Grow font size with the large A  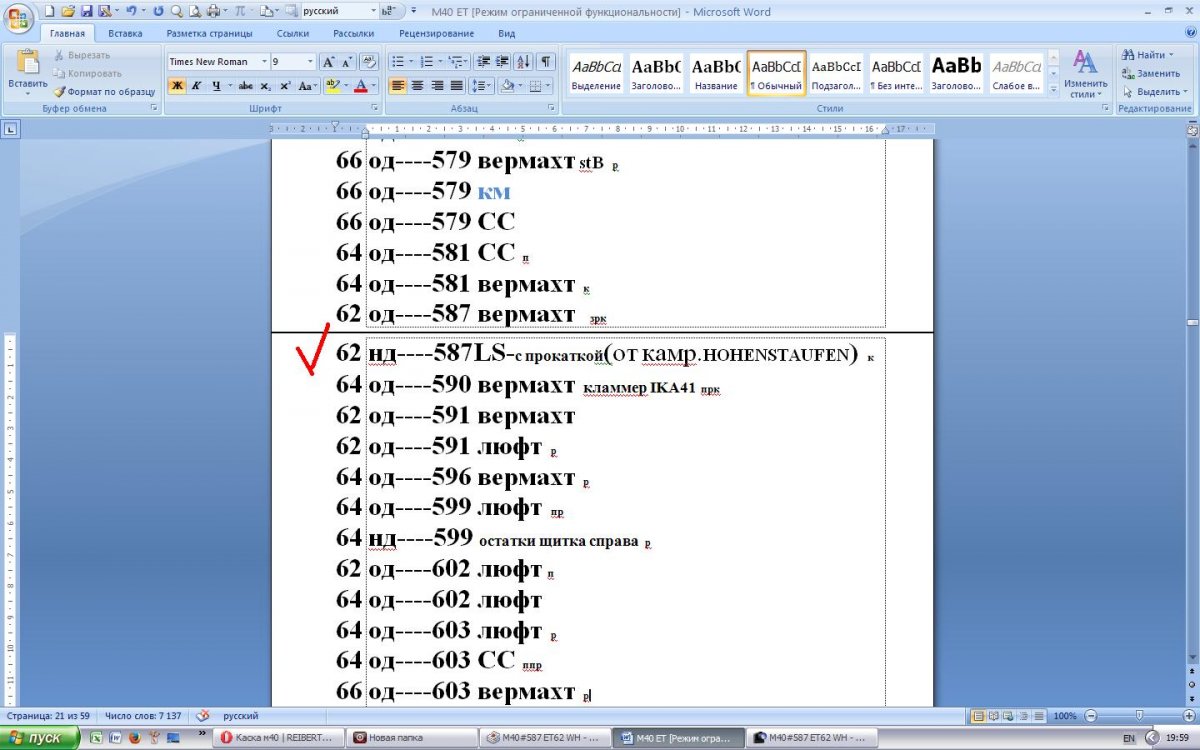click(x=330, y=61)
